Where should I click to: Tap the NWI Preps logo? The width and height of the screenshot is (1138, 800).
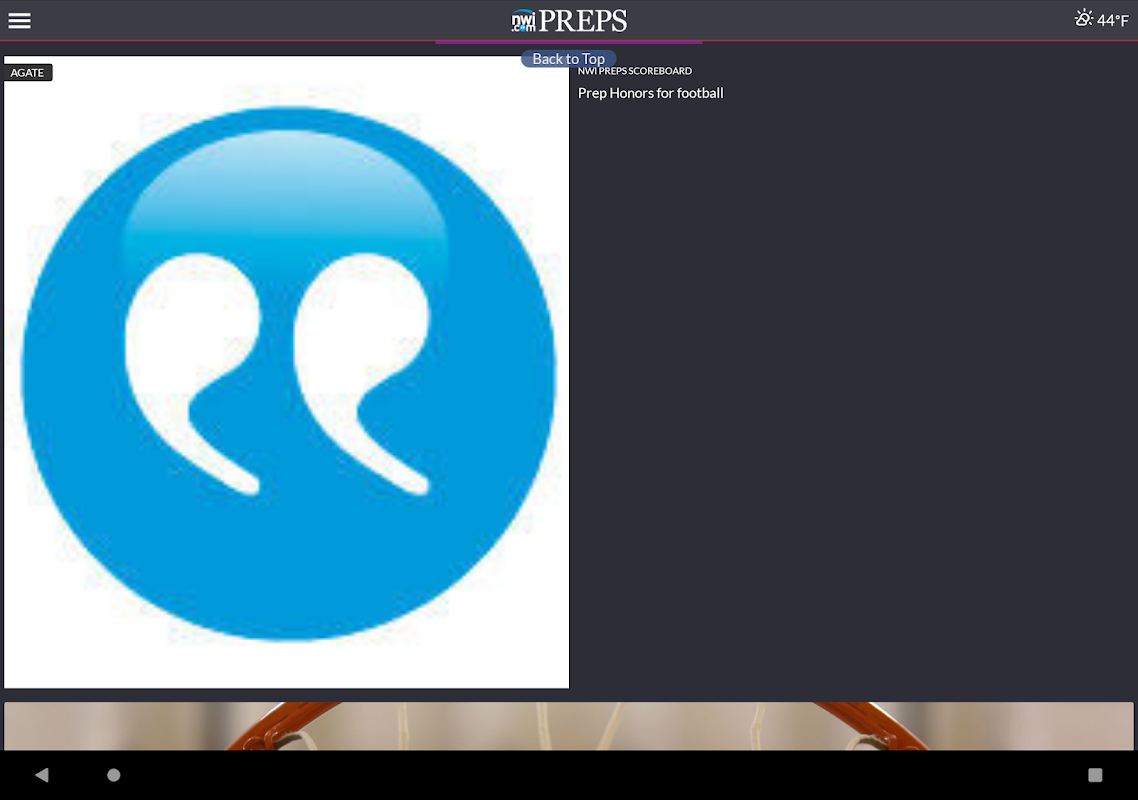(569, 20)
